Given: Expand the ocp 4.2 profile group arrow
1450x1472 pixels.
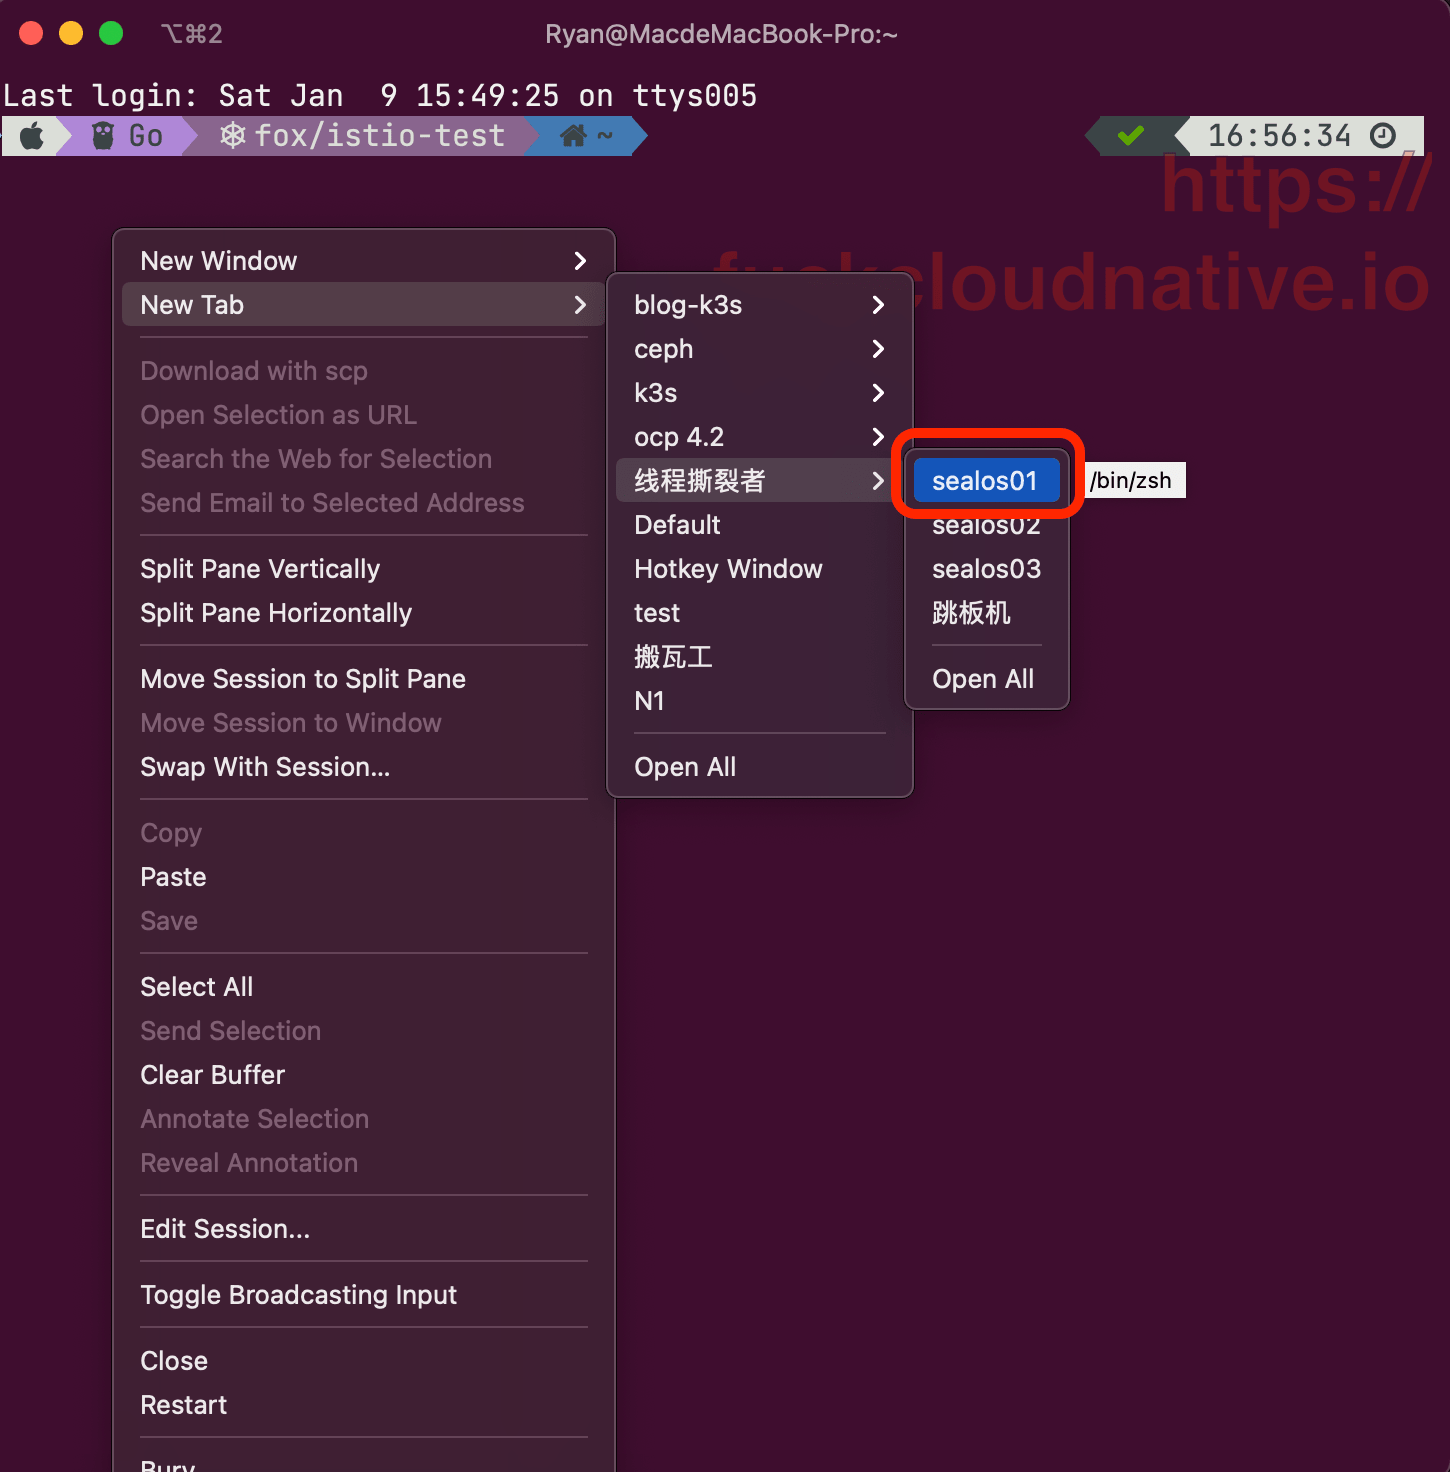Looking at the screenshot, I should pyautogui.click(x=878, y=437).
